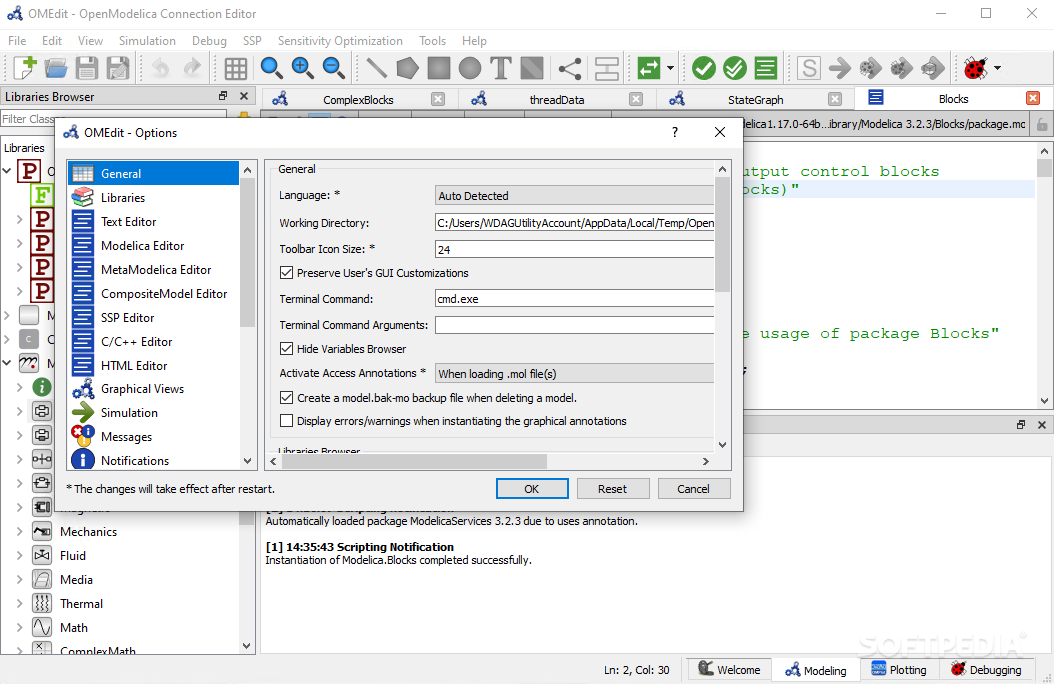Toggle the Hide Variables Browser checkbox
Viewport: 1054px width, 684px height.
tap(286, 349)
